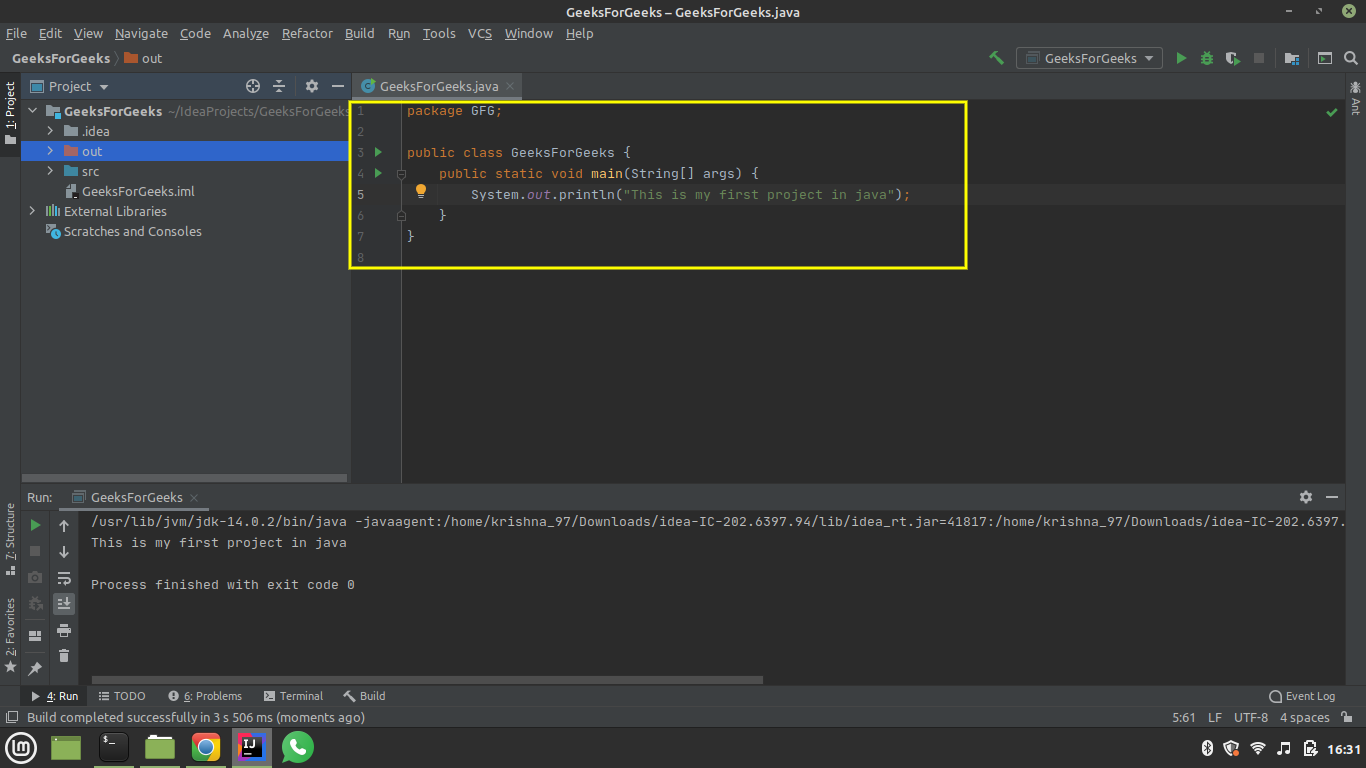Open Project panel gear settings

pyautogui.click(x=312, y=86)
